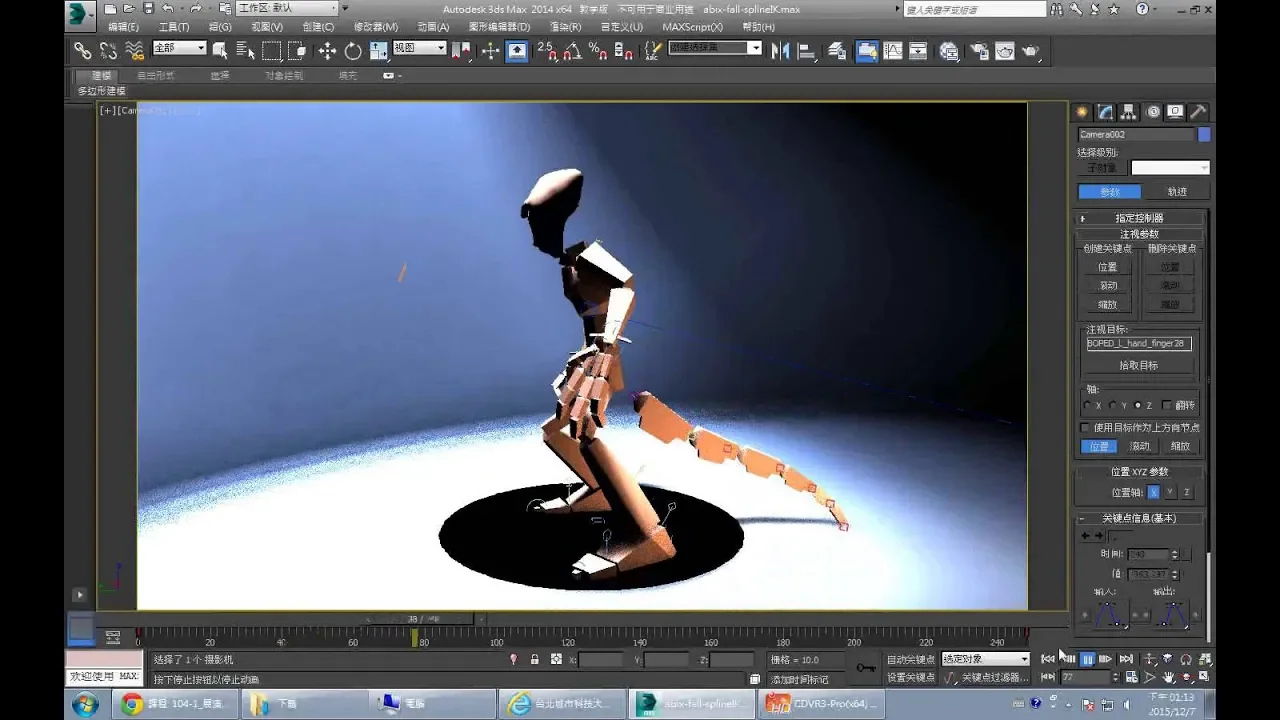Expand the 指定控制器 rollout
Screen dimensions: 1280x720
[1139, 218]
